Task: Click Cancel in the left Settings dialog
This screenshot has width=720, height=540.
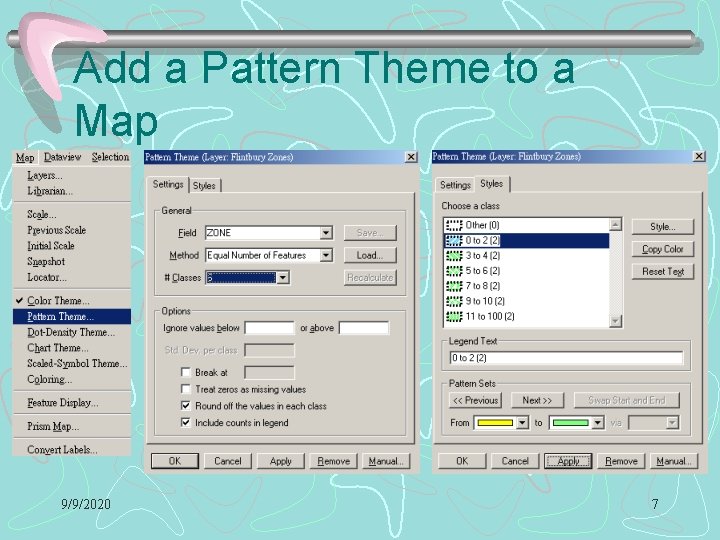Action: pyautogui.click(x=228, y=461)
